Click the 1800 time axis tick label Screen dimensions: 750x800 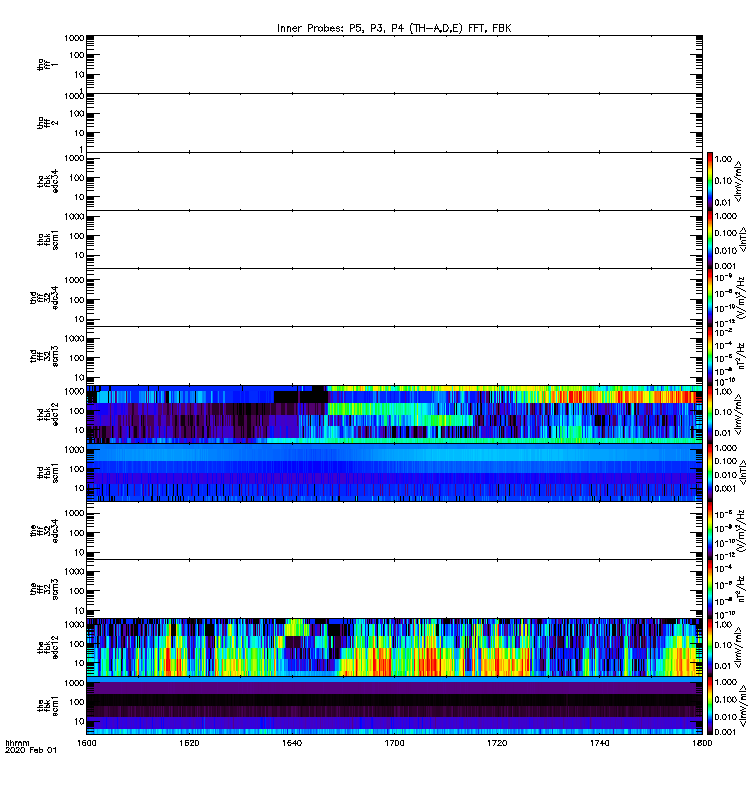(x=702, y=743)
